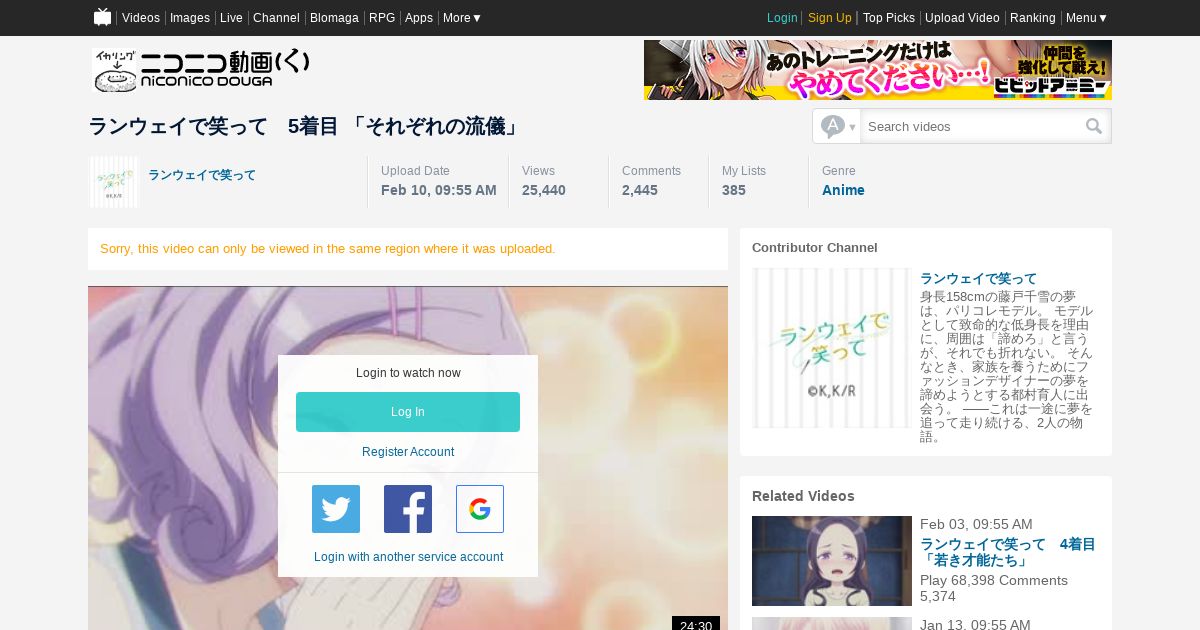Click the Comments count 2,445
The image size is (1200, 630).
click(x=640, y=190)
